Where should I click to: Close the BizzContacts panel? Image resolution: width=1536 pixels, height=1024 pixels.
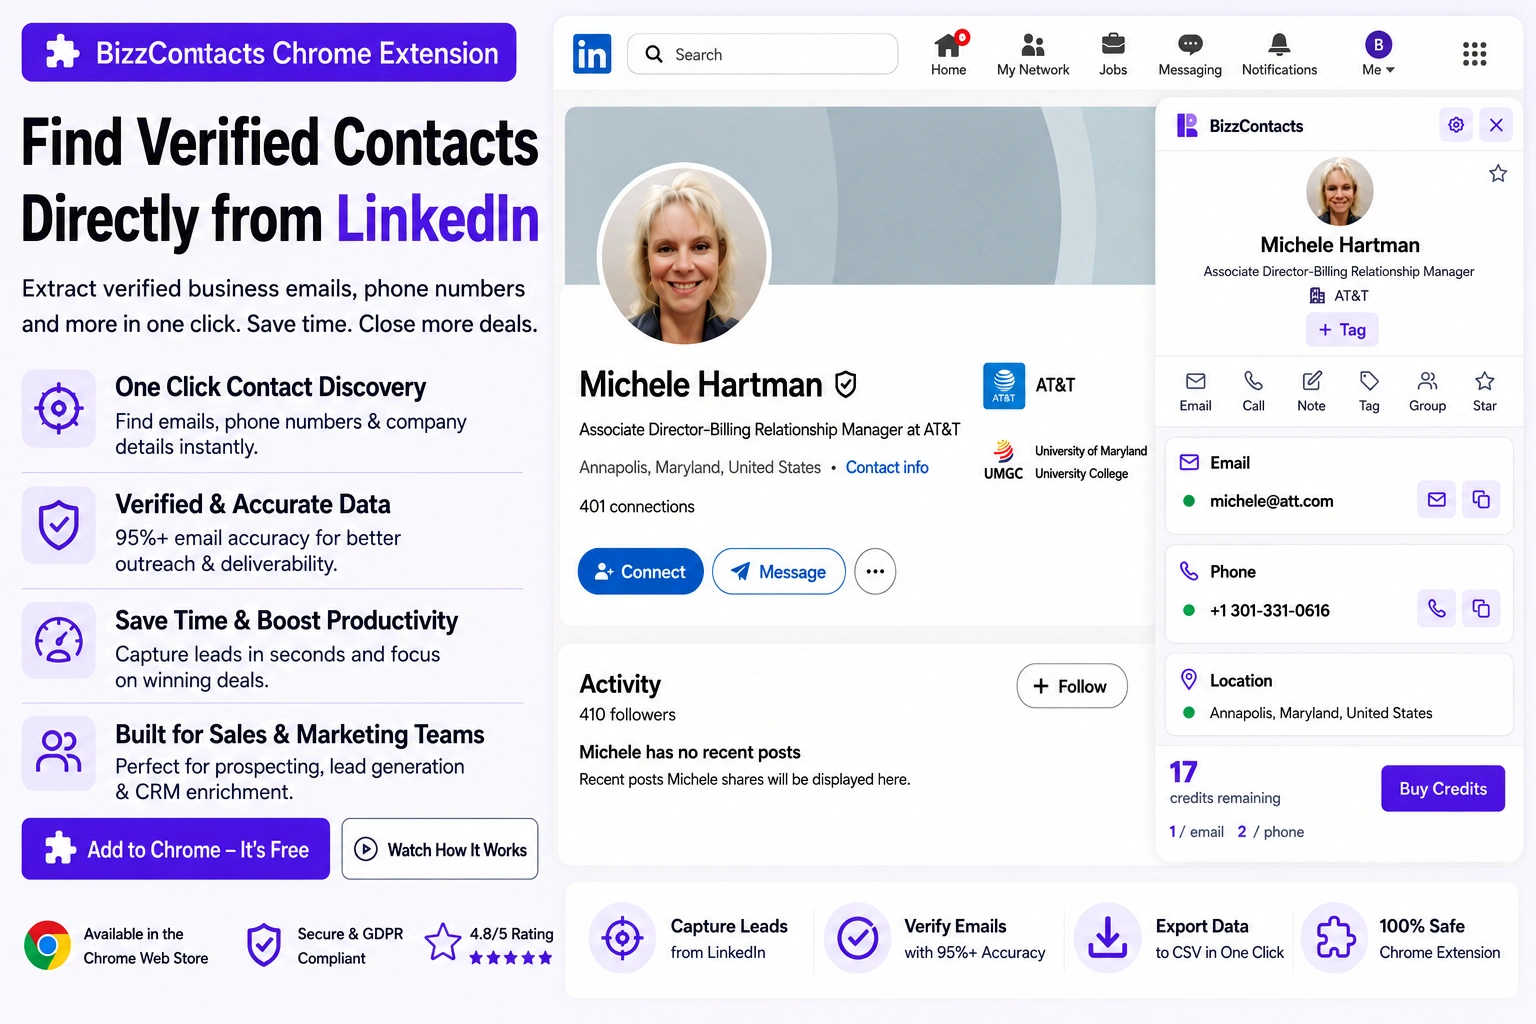point(1496,125)
